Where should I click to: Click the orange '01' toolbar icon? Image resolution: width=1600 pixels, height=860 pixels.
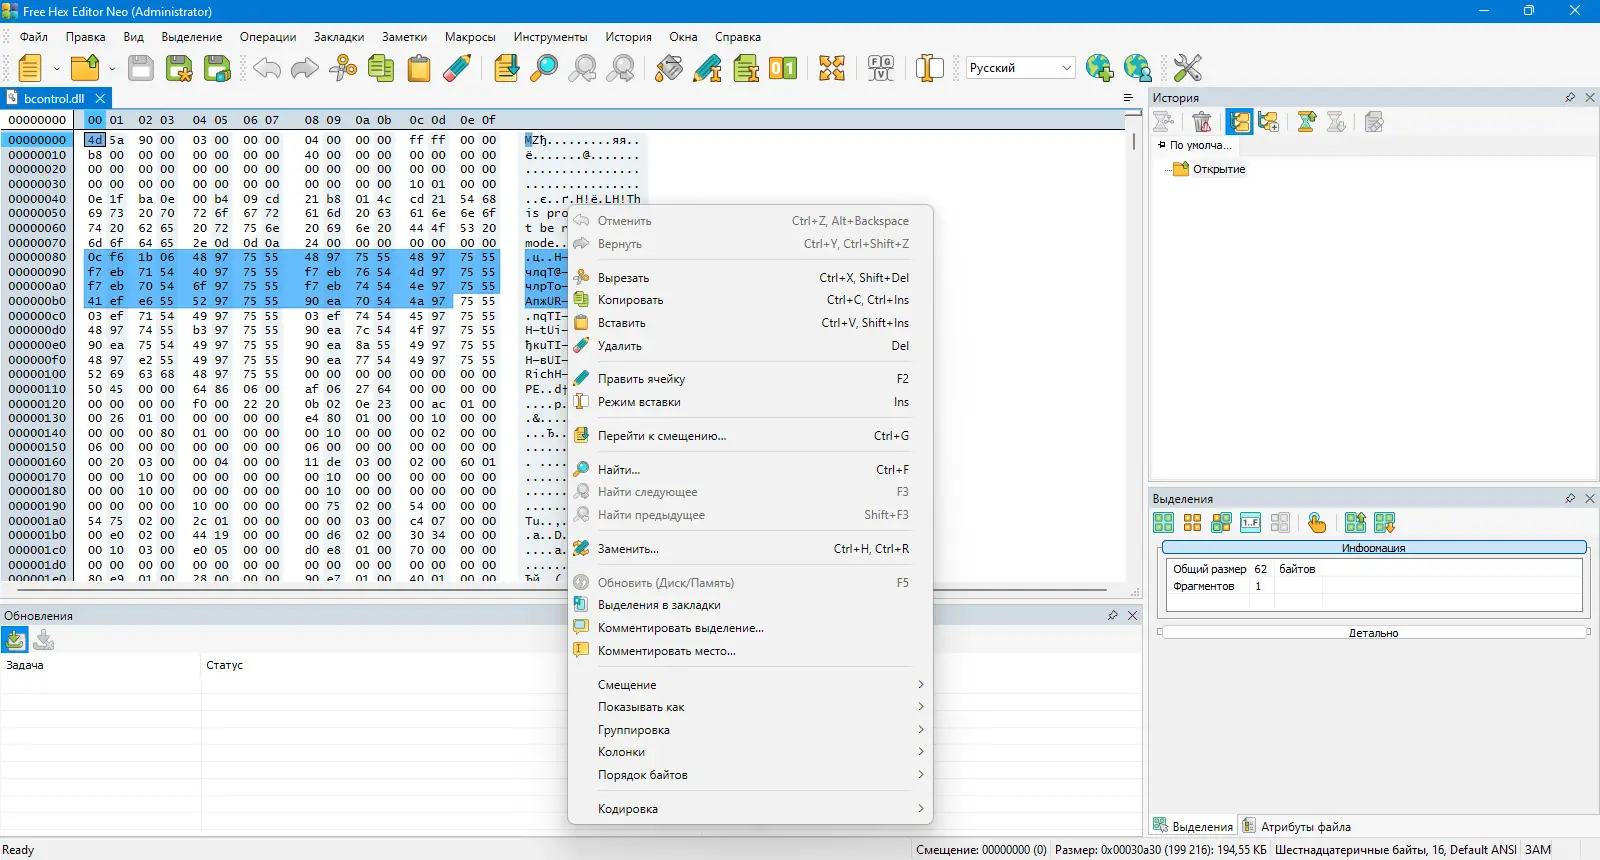(783, 68)
